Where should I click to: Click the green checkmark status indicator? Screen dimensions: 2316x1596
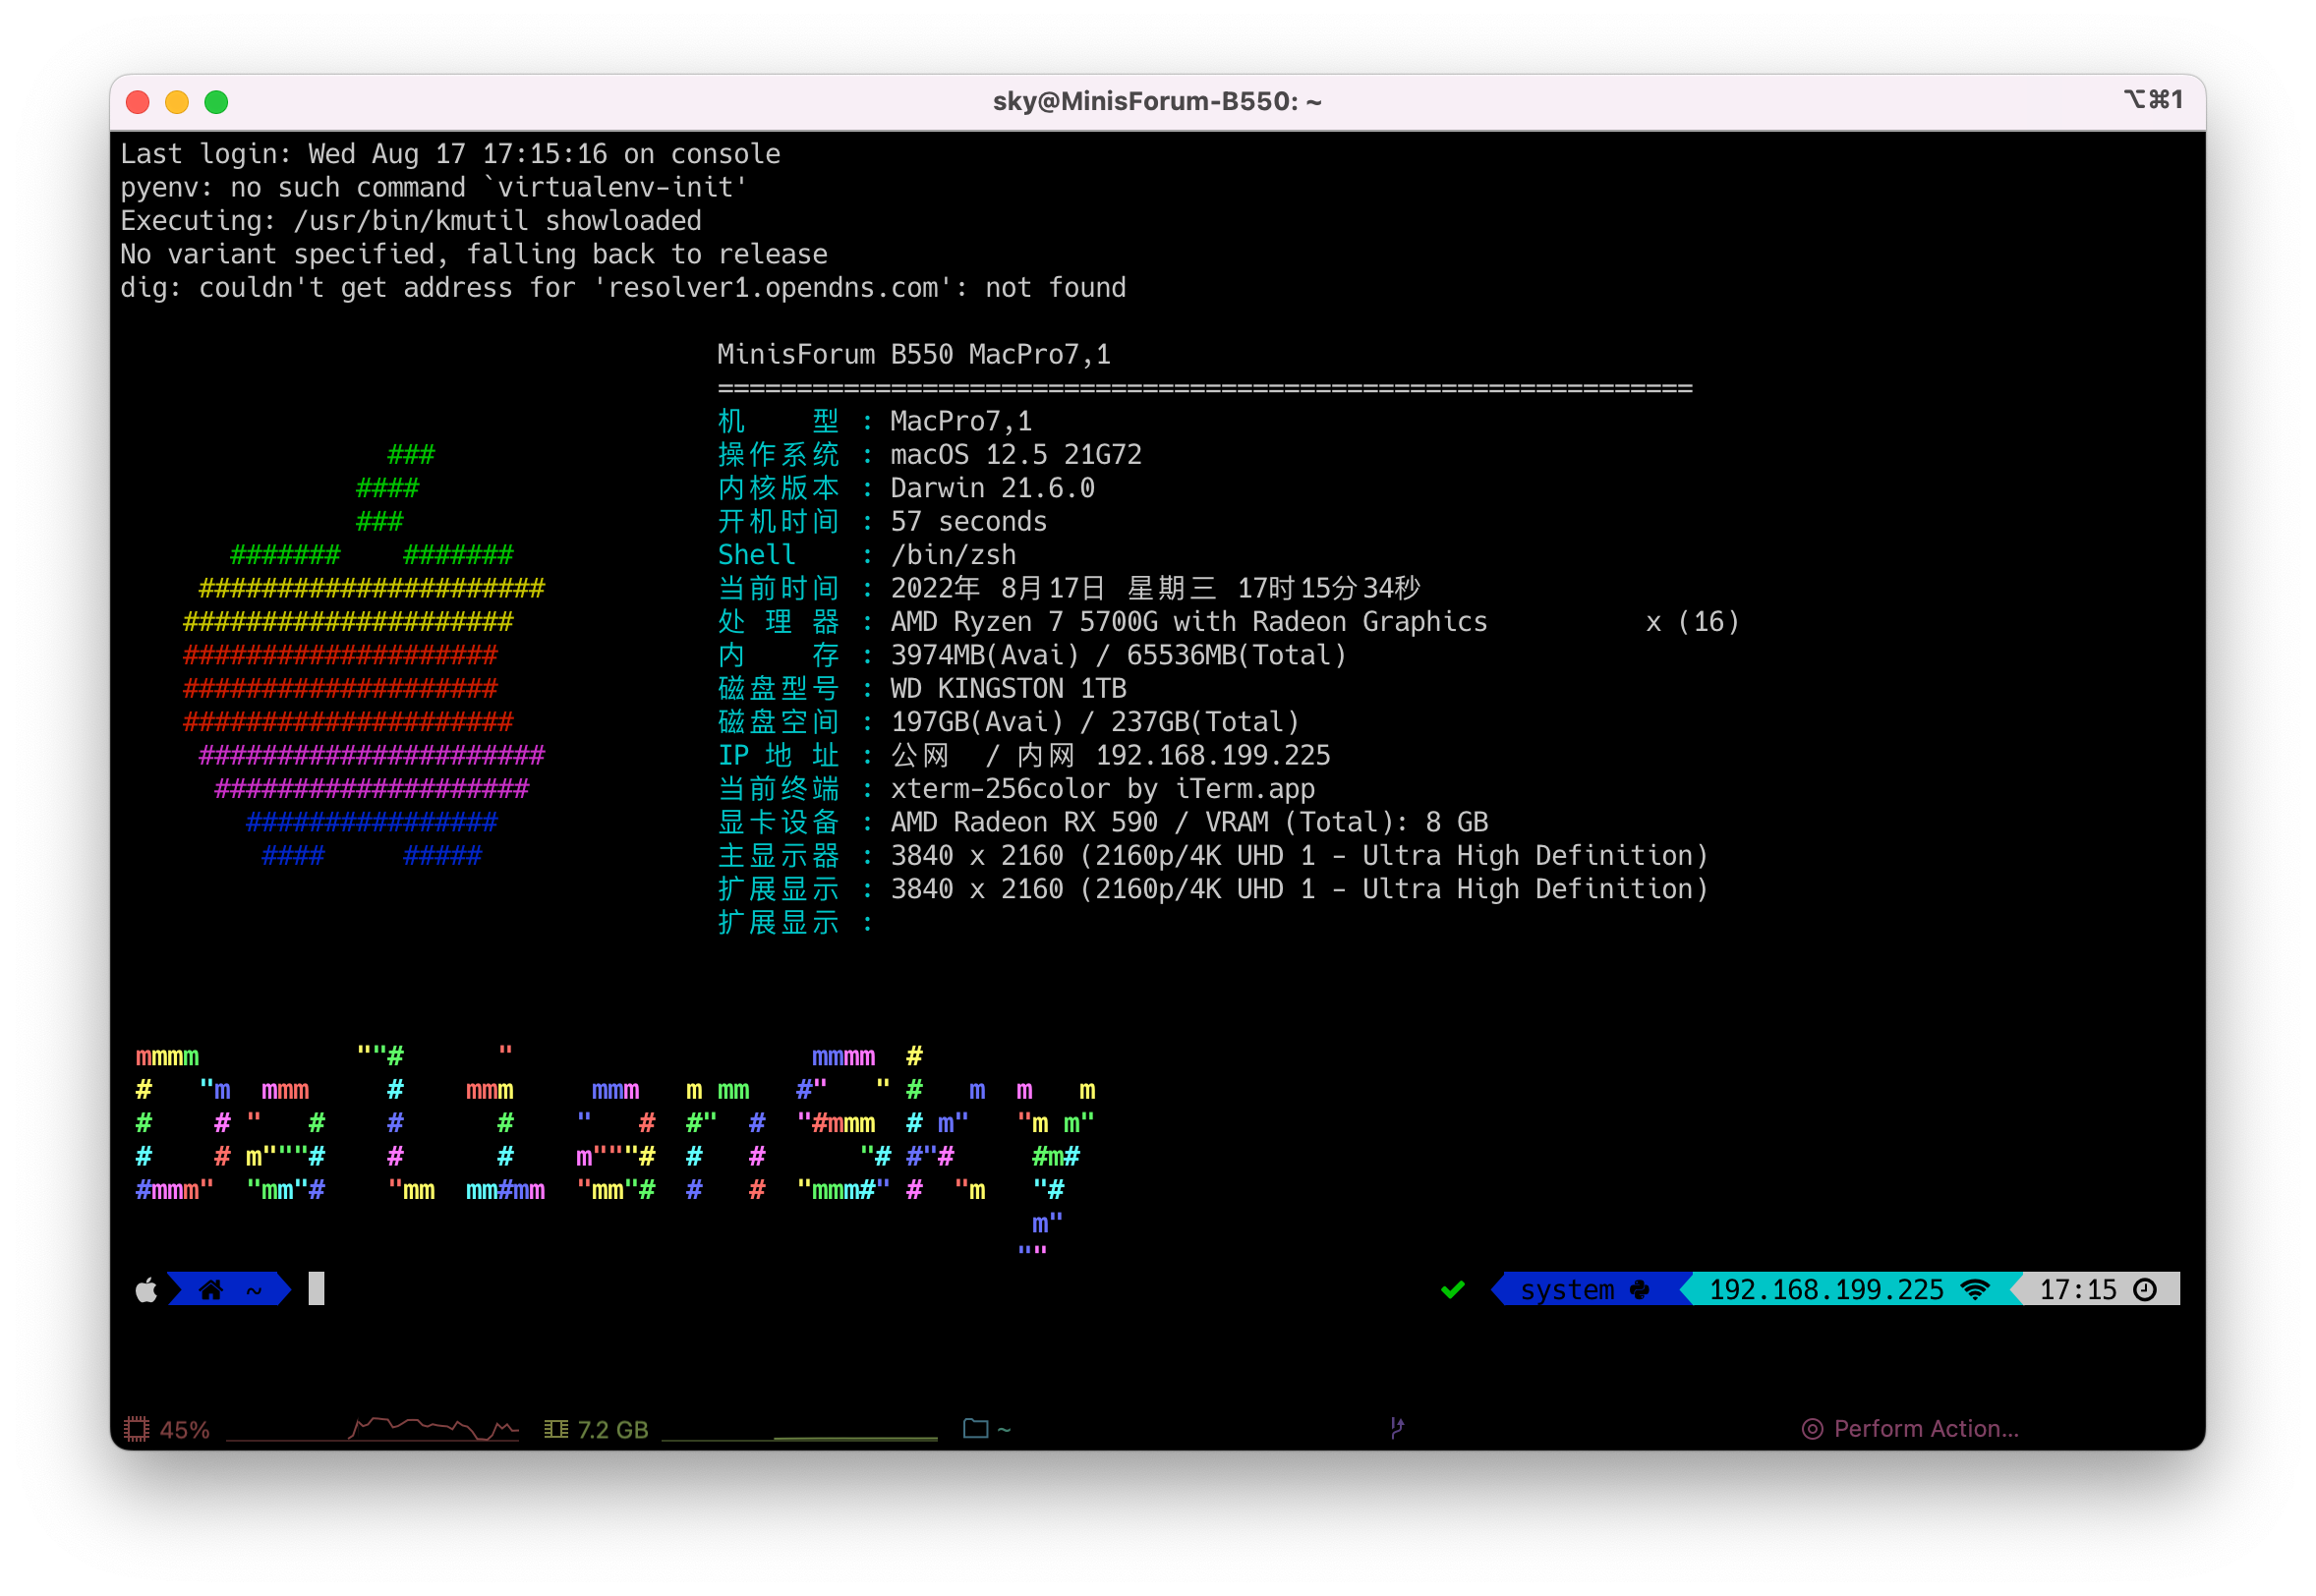tap(1453, 1290)
